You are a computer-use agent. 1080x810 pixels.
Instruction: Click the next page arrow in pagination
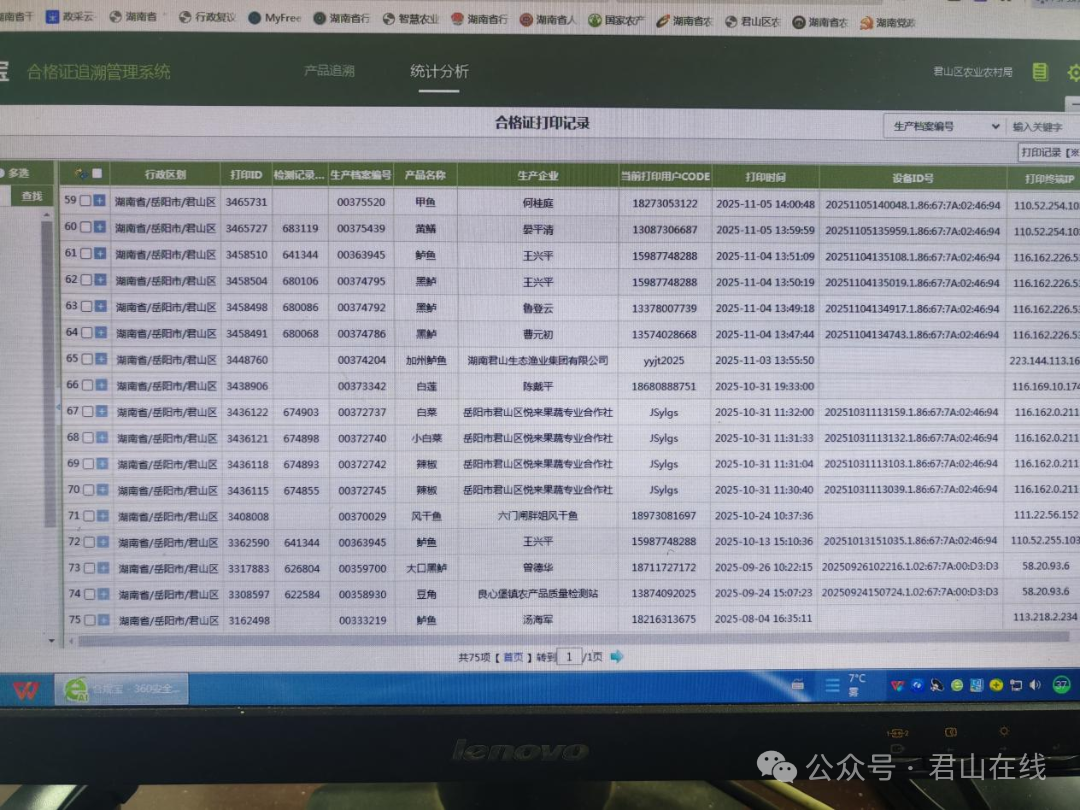coord(617,657)
